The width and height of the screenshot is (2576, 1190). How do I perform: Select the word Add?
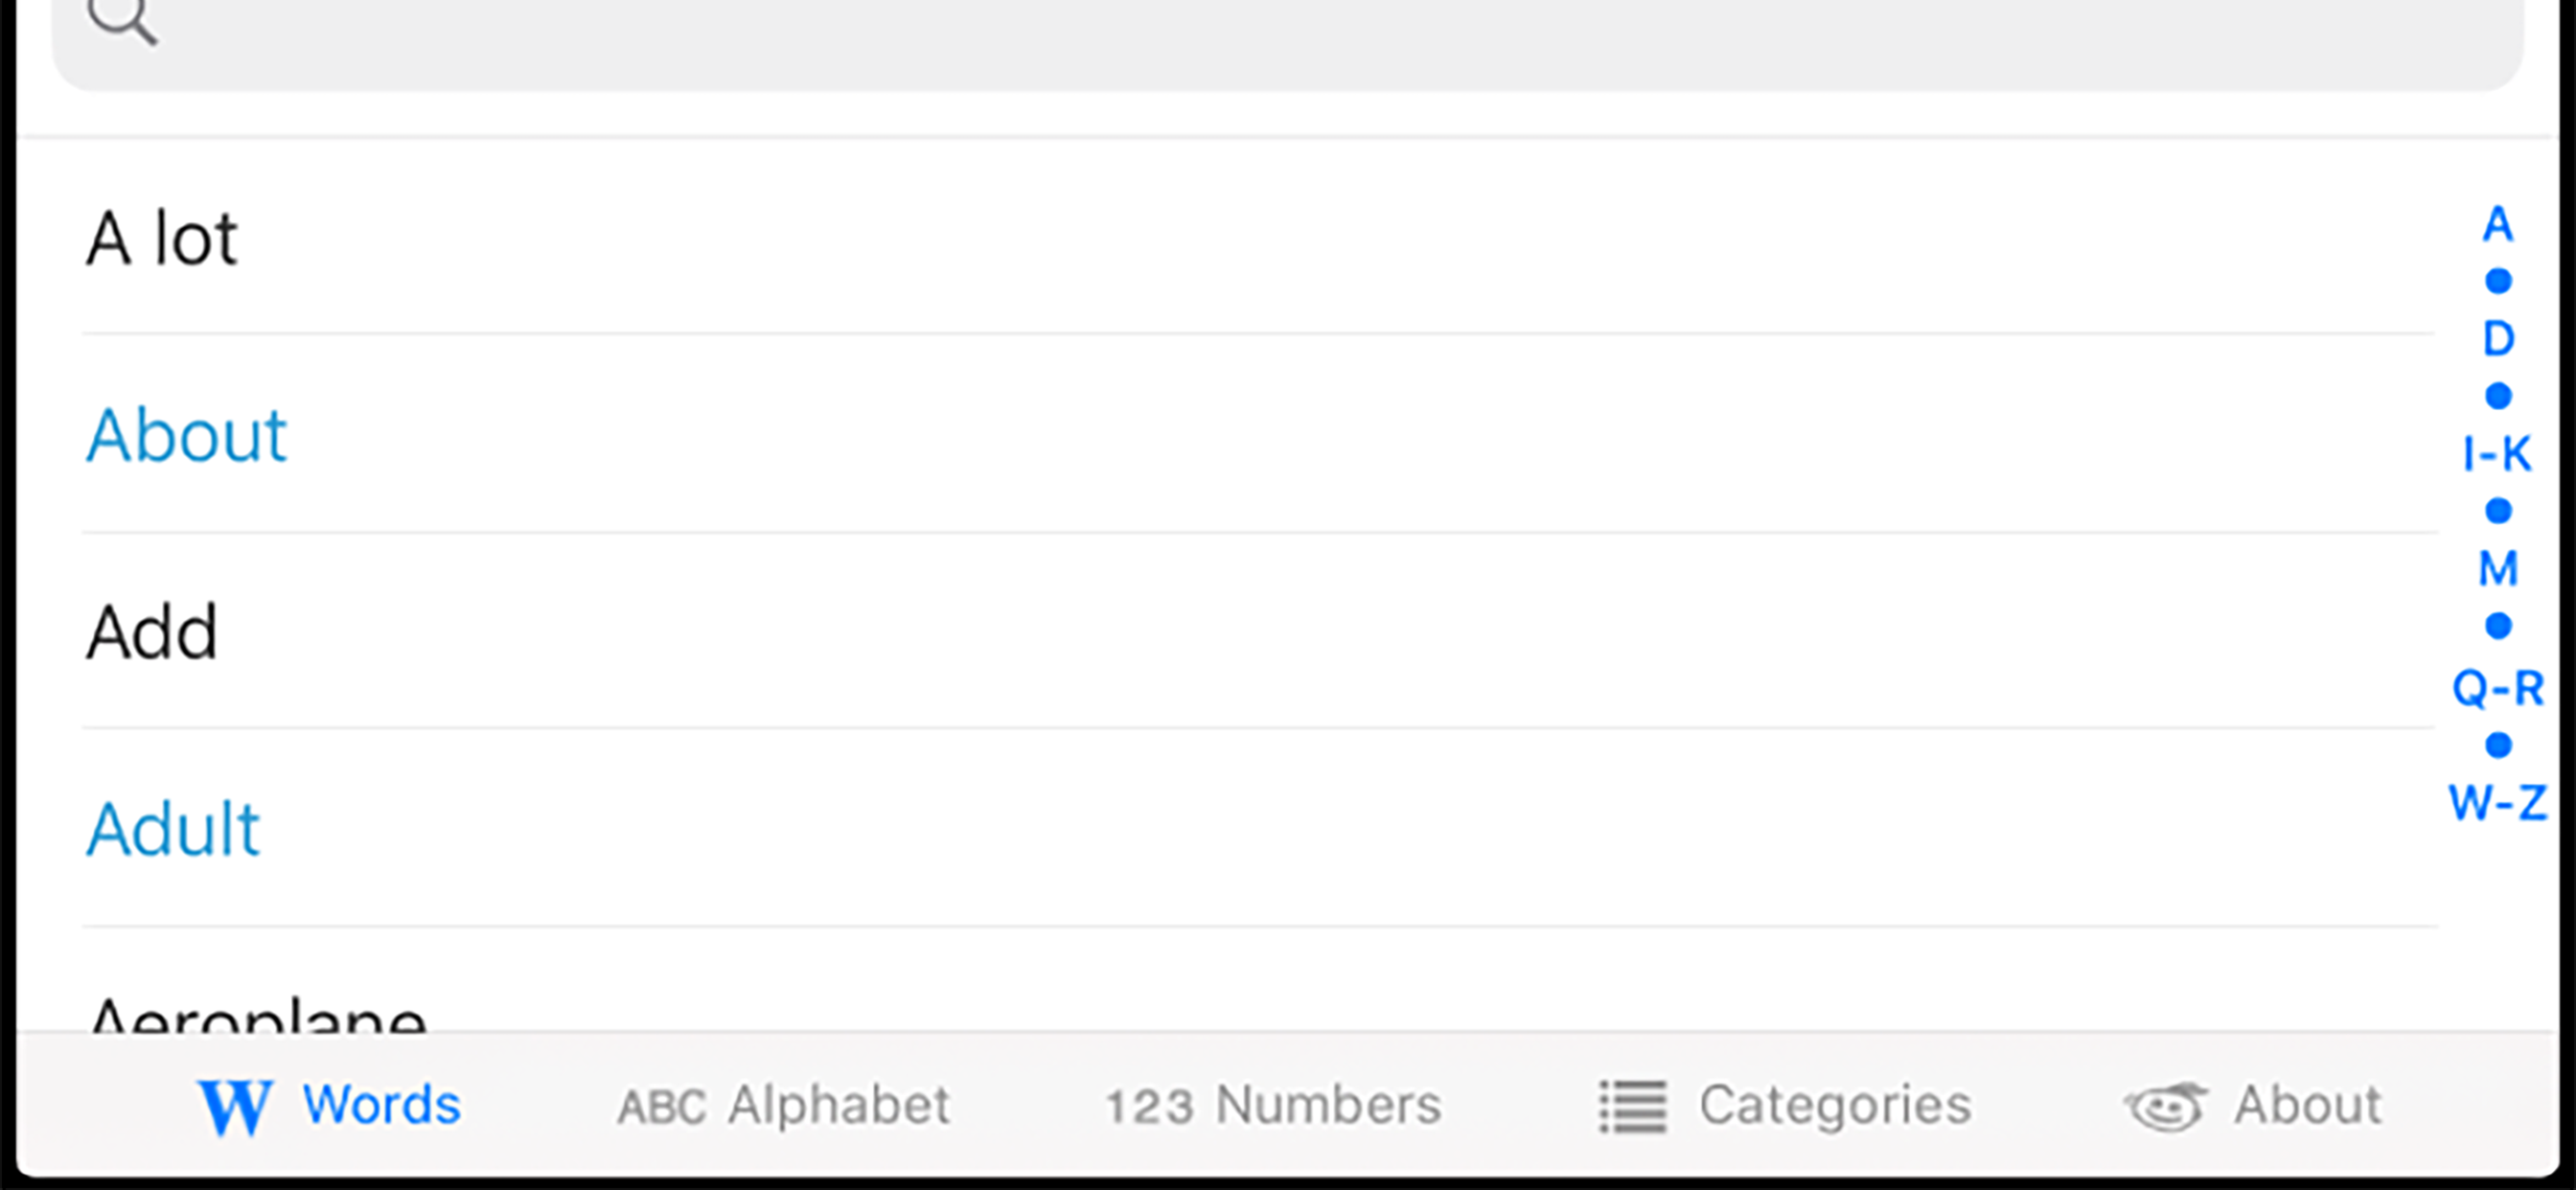(152, 630)
